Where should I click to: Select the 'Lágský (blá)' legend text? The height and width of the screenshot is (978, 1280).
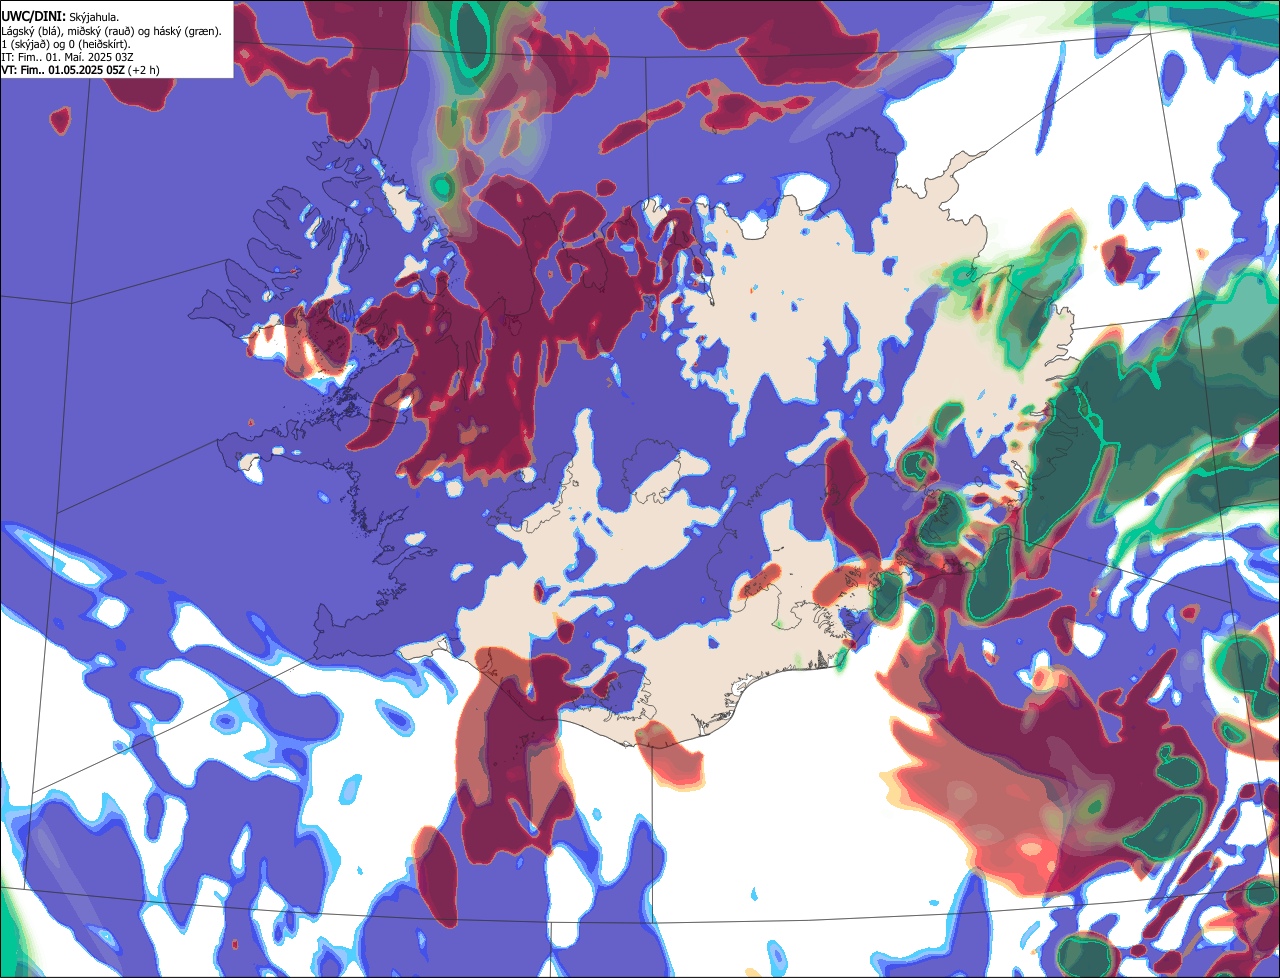pyautogui.click(x=30, y=31)
